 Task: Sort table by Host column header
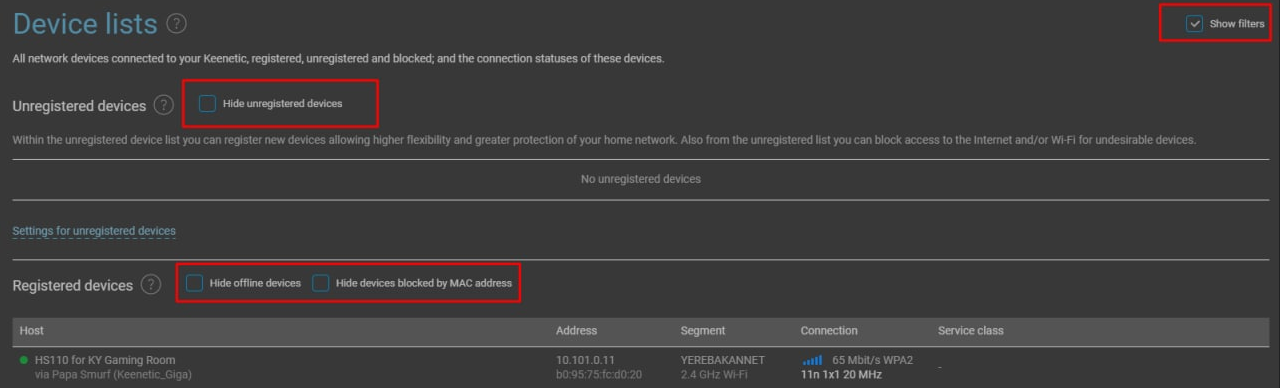[x=32, y=330]
